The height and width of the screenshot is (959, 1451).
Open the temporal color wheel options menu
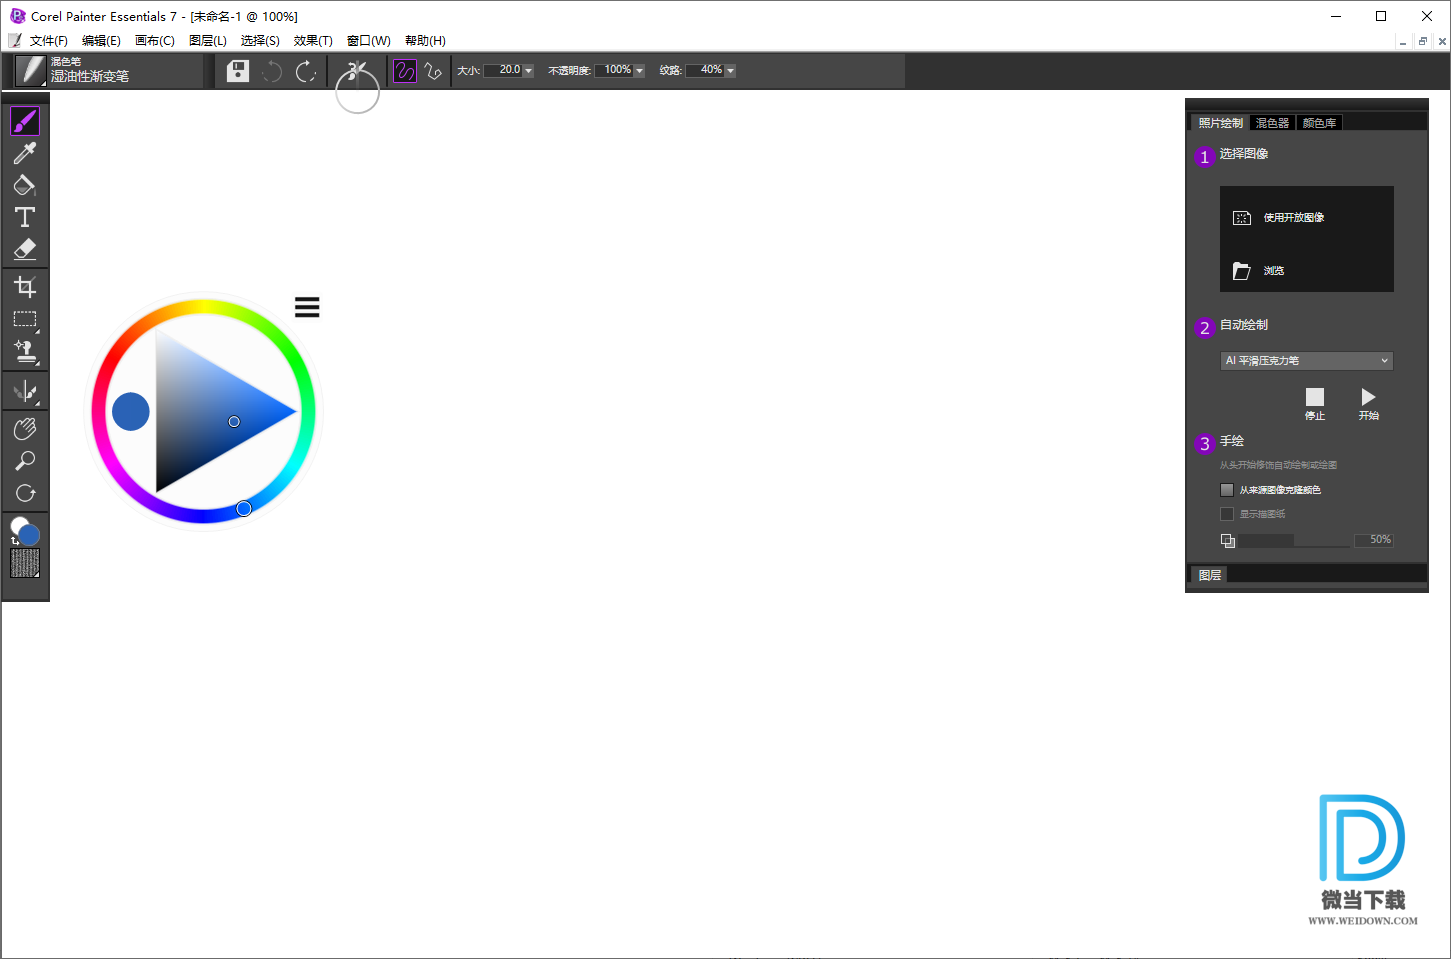coord(307,307)
